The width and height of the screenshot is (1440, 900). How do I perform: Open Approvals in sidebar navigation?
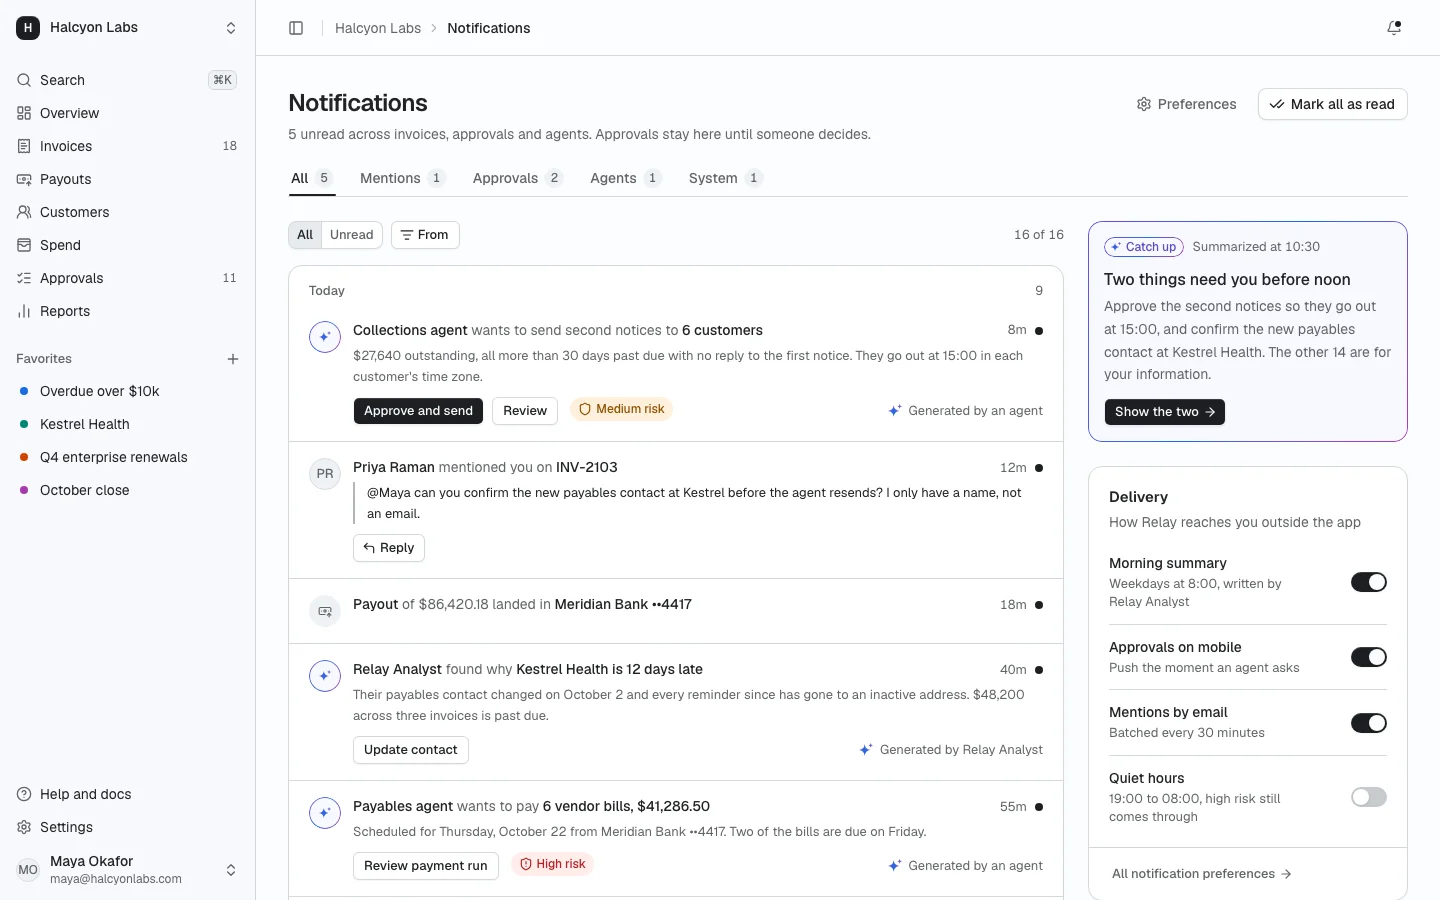click(x=128, y=278)
